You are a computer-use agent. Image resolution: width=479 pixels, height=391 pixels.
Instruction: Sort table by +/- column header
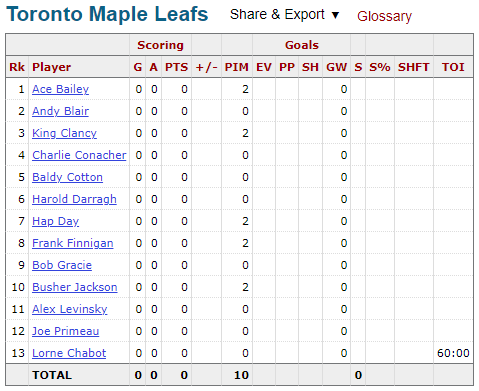pos(207,67)
